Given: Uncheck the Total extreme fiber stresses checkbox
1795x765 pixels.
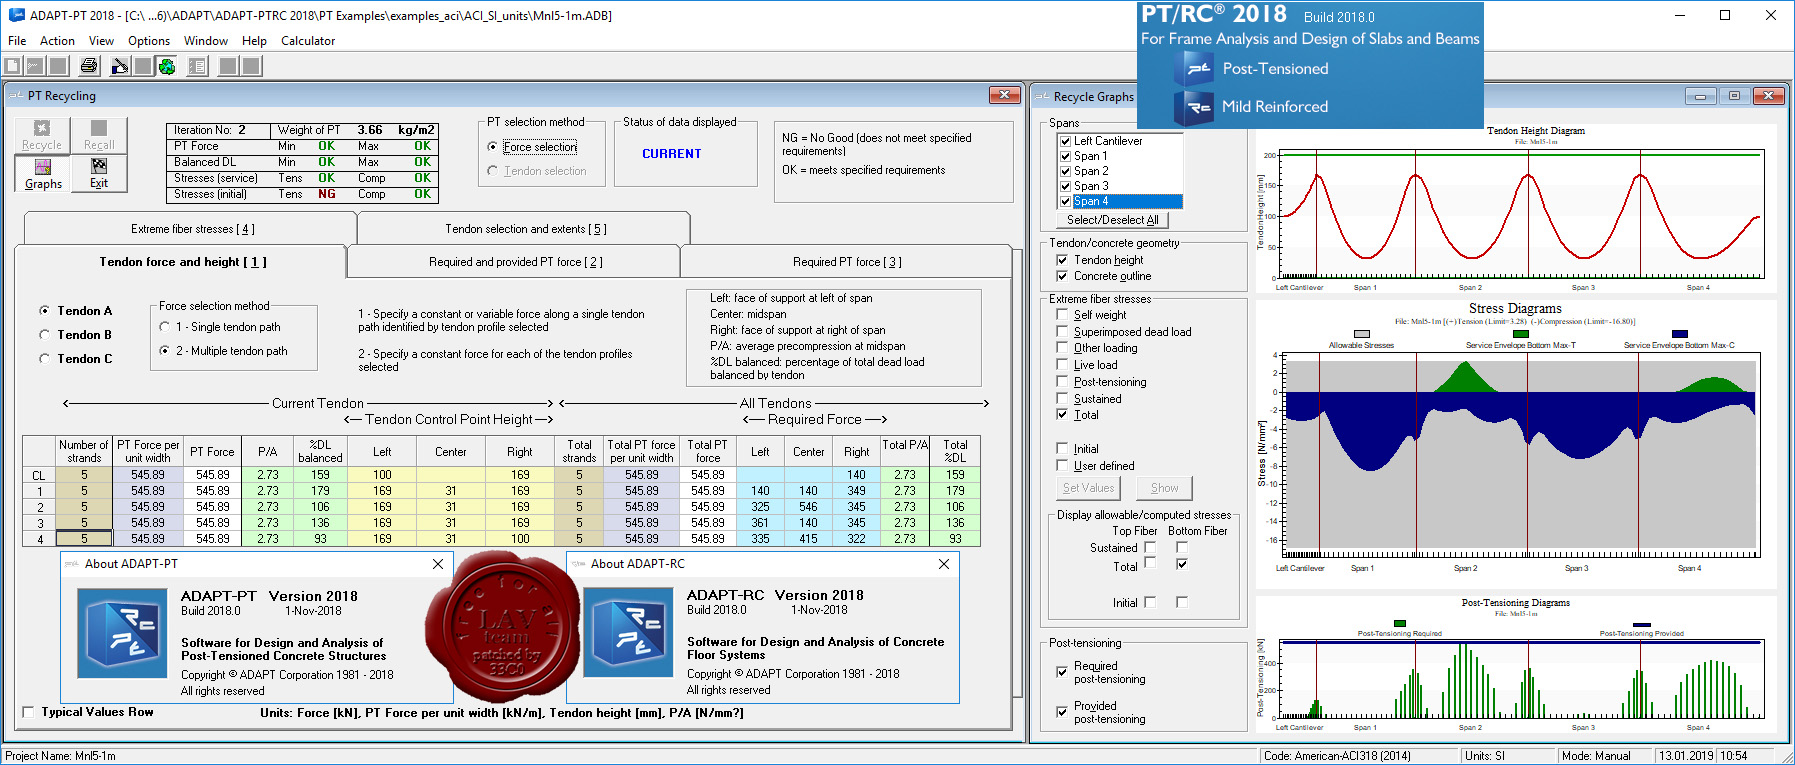Looking at the screenshot, I should pos(1062,415).
